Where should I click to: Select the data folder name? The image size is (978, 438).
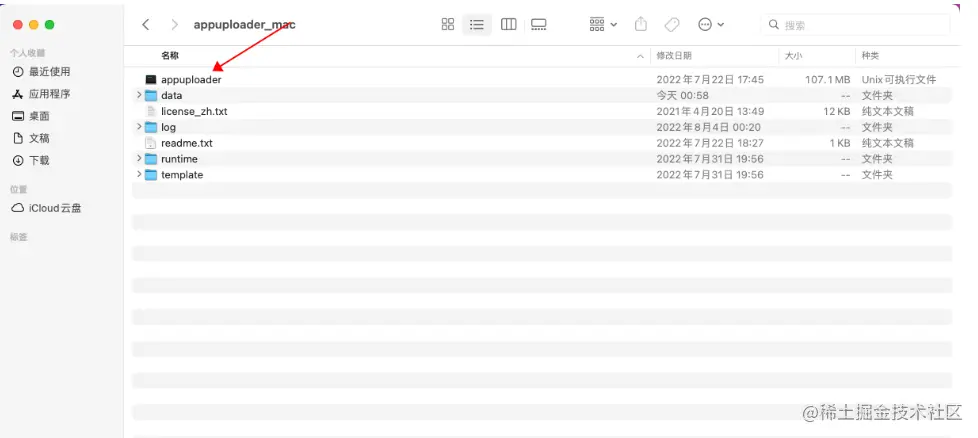point(172,95)
